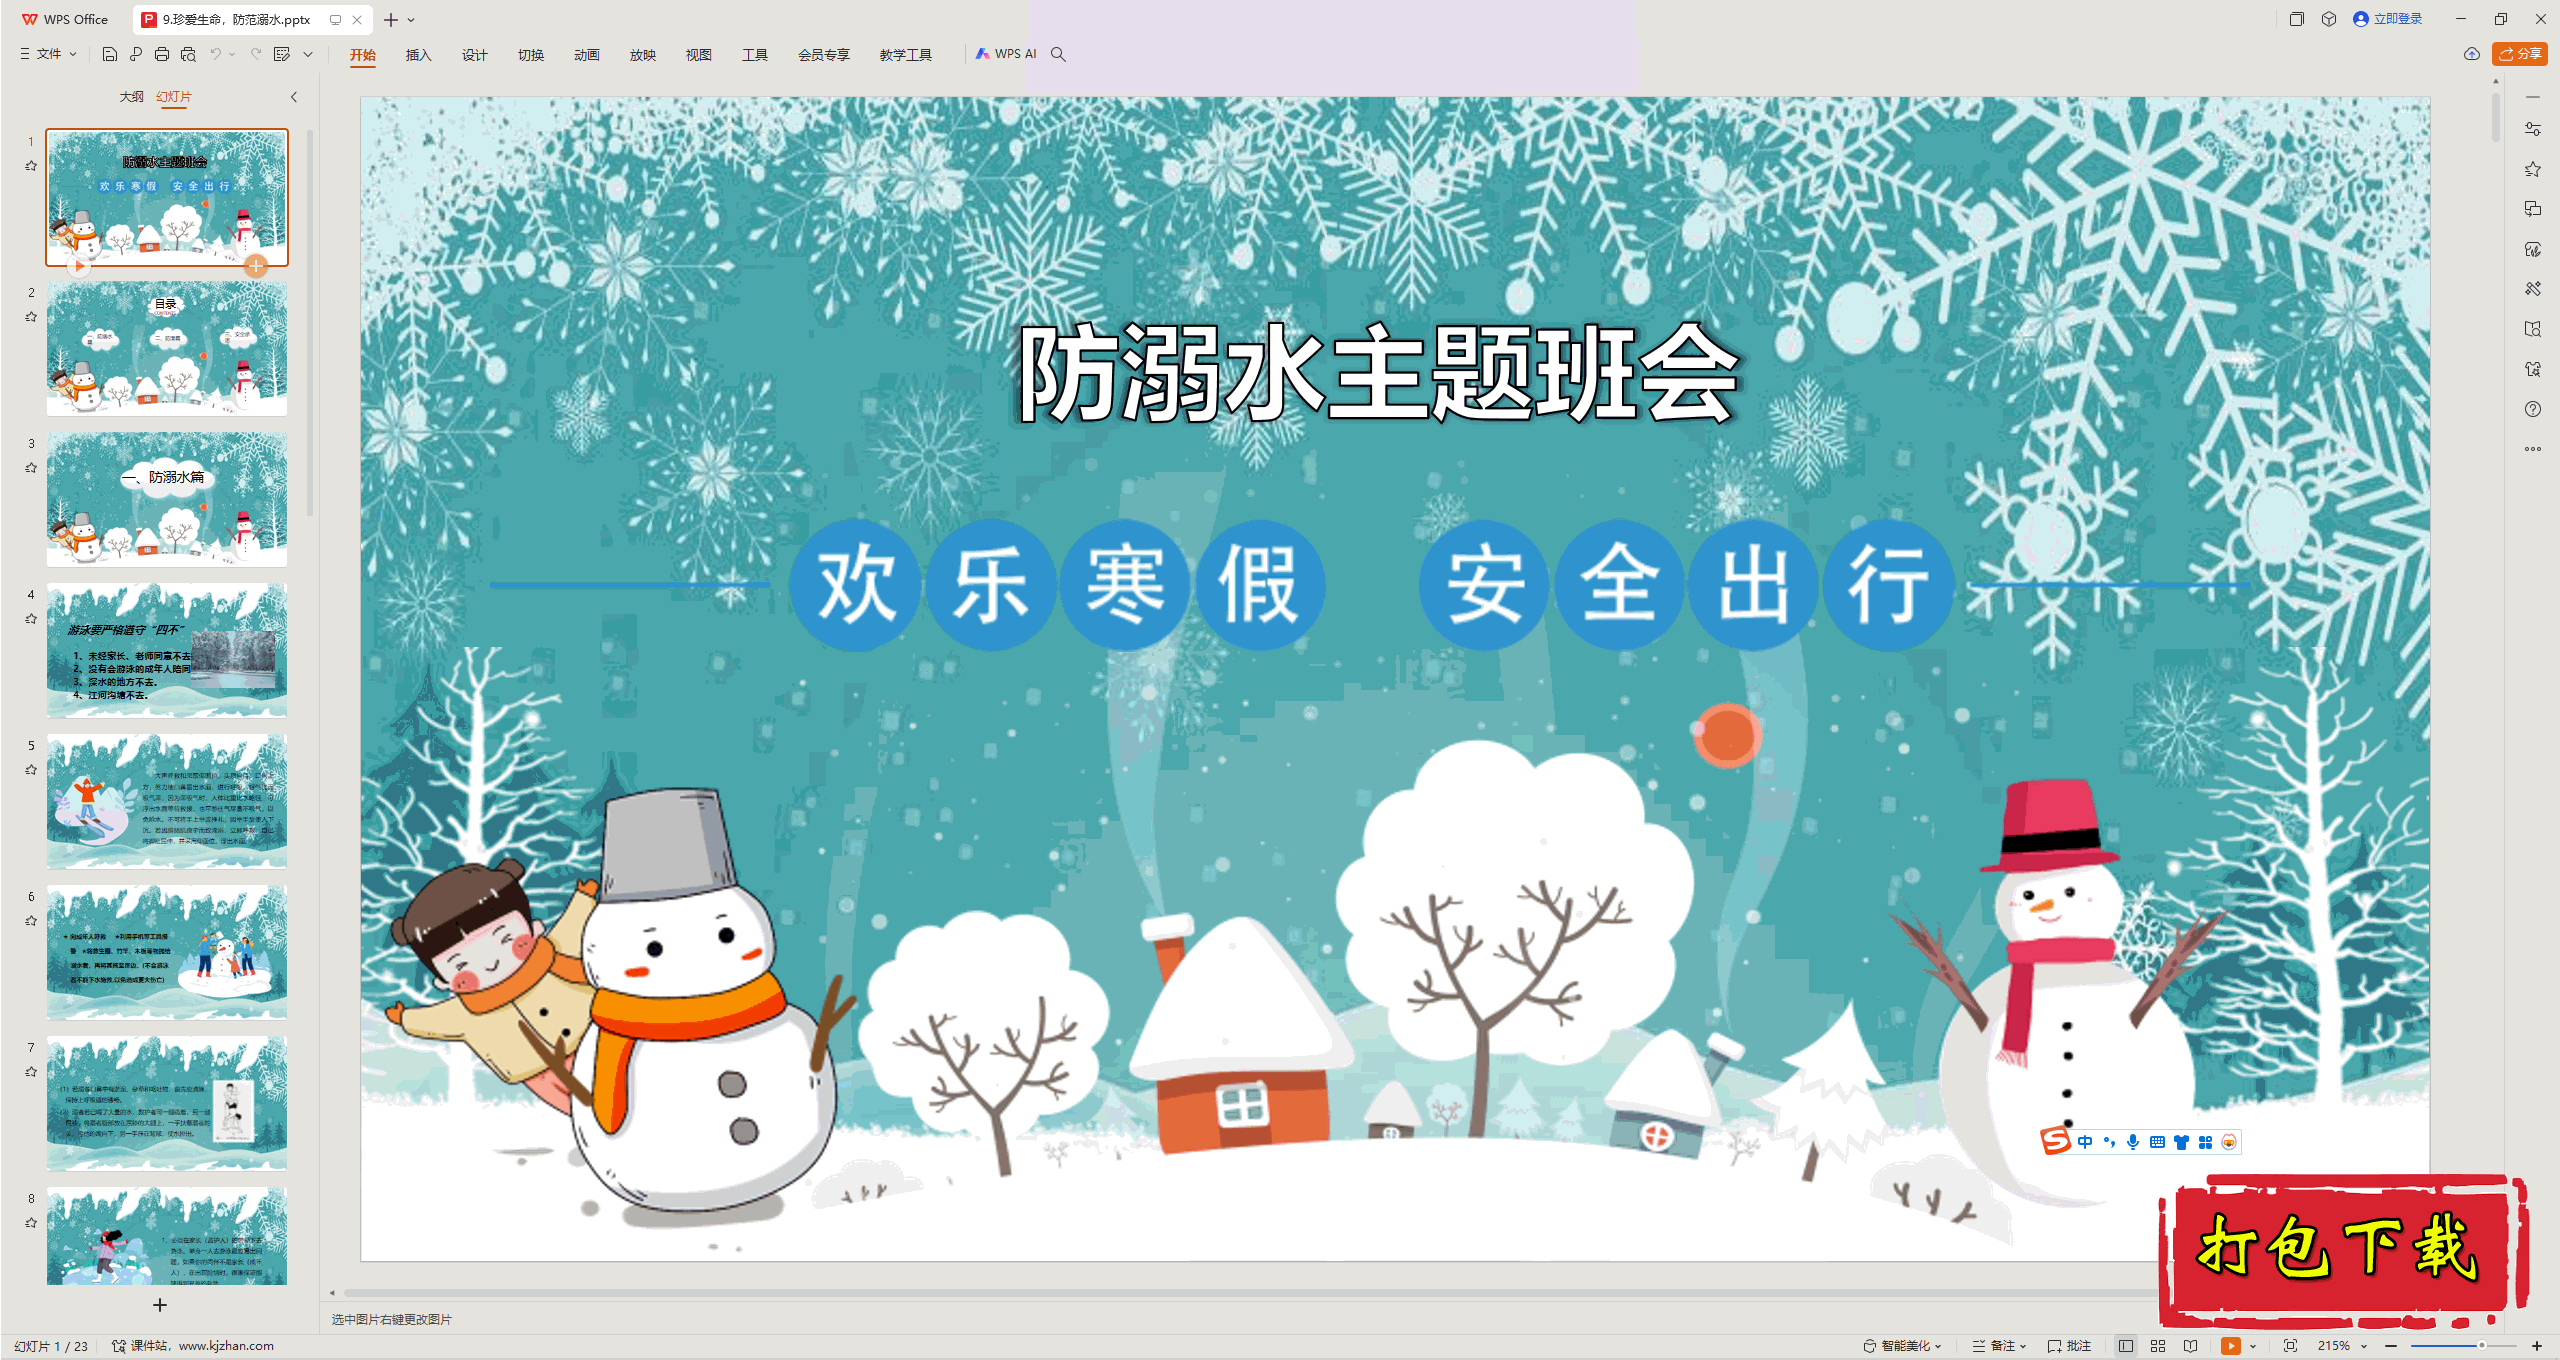Screen dimensions: 2560x1360
Task: Open slideshow play options dropdown arrow
Action: [x=2253, y=1346]
